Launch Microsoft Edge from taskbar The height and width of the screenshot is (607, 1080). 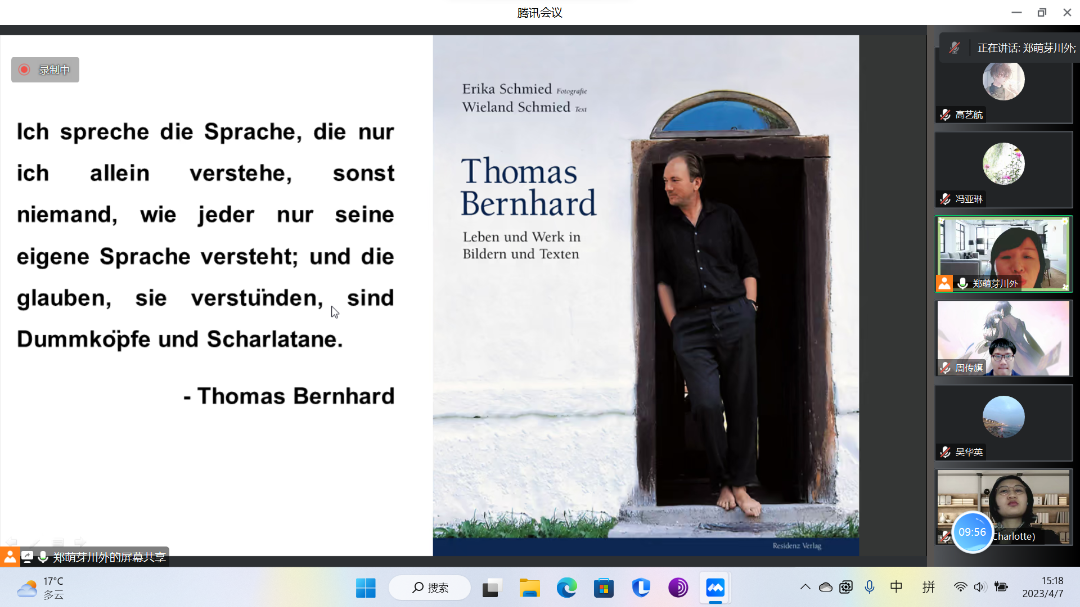tap(567, 588)
